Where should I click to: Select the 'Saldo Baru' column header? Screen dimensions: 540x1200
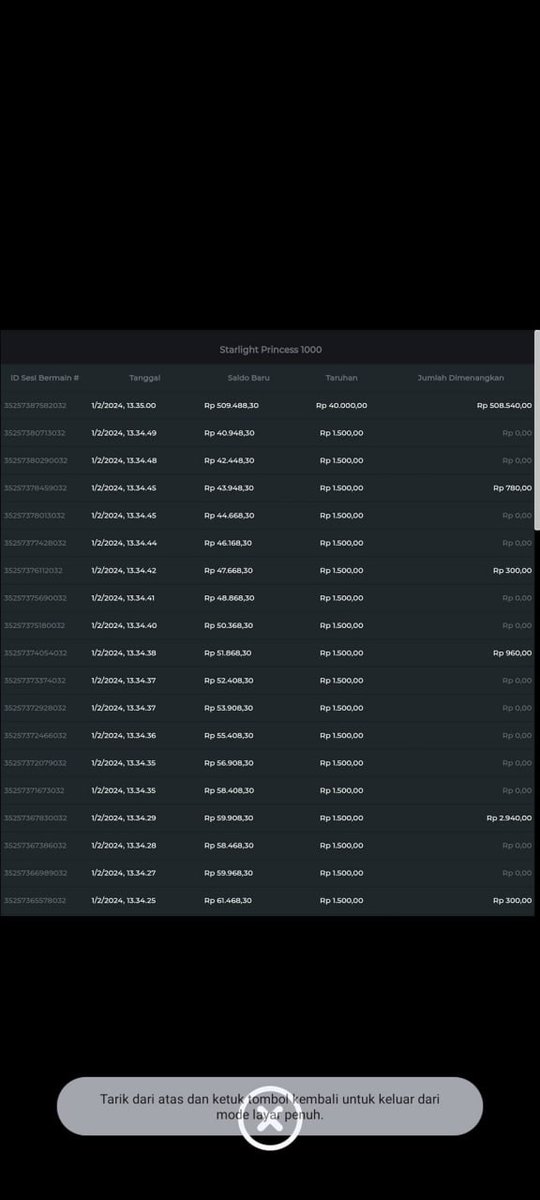click(x=249, y=378)
